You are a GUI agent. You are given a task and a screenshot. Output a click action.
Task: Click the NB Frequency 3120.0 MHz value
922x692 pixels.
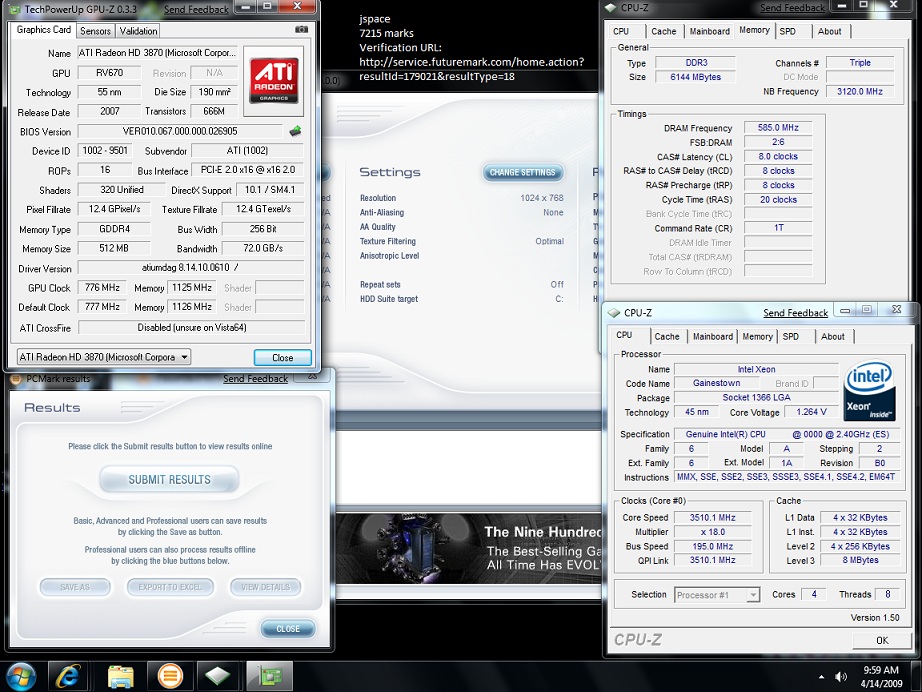coord(860,92)
